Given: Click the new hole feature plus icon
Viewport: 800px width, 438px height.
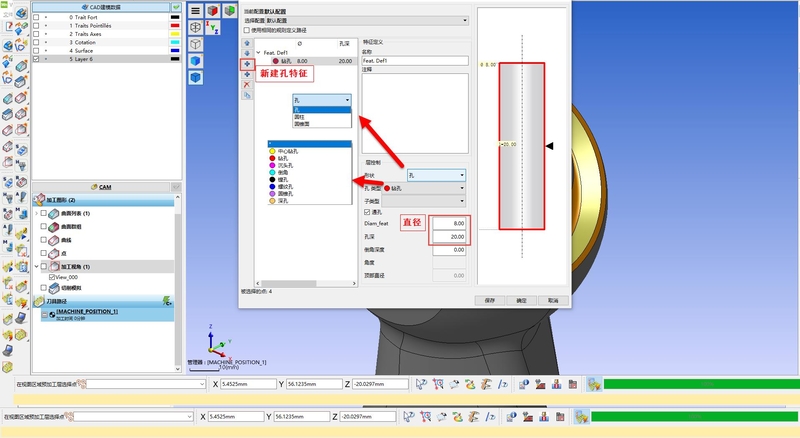Looking at the screenshot, I should tap(247, 64).
